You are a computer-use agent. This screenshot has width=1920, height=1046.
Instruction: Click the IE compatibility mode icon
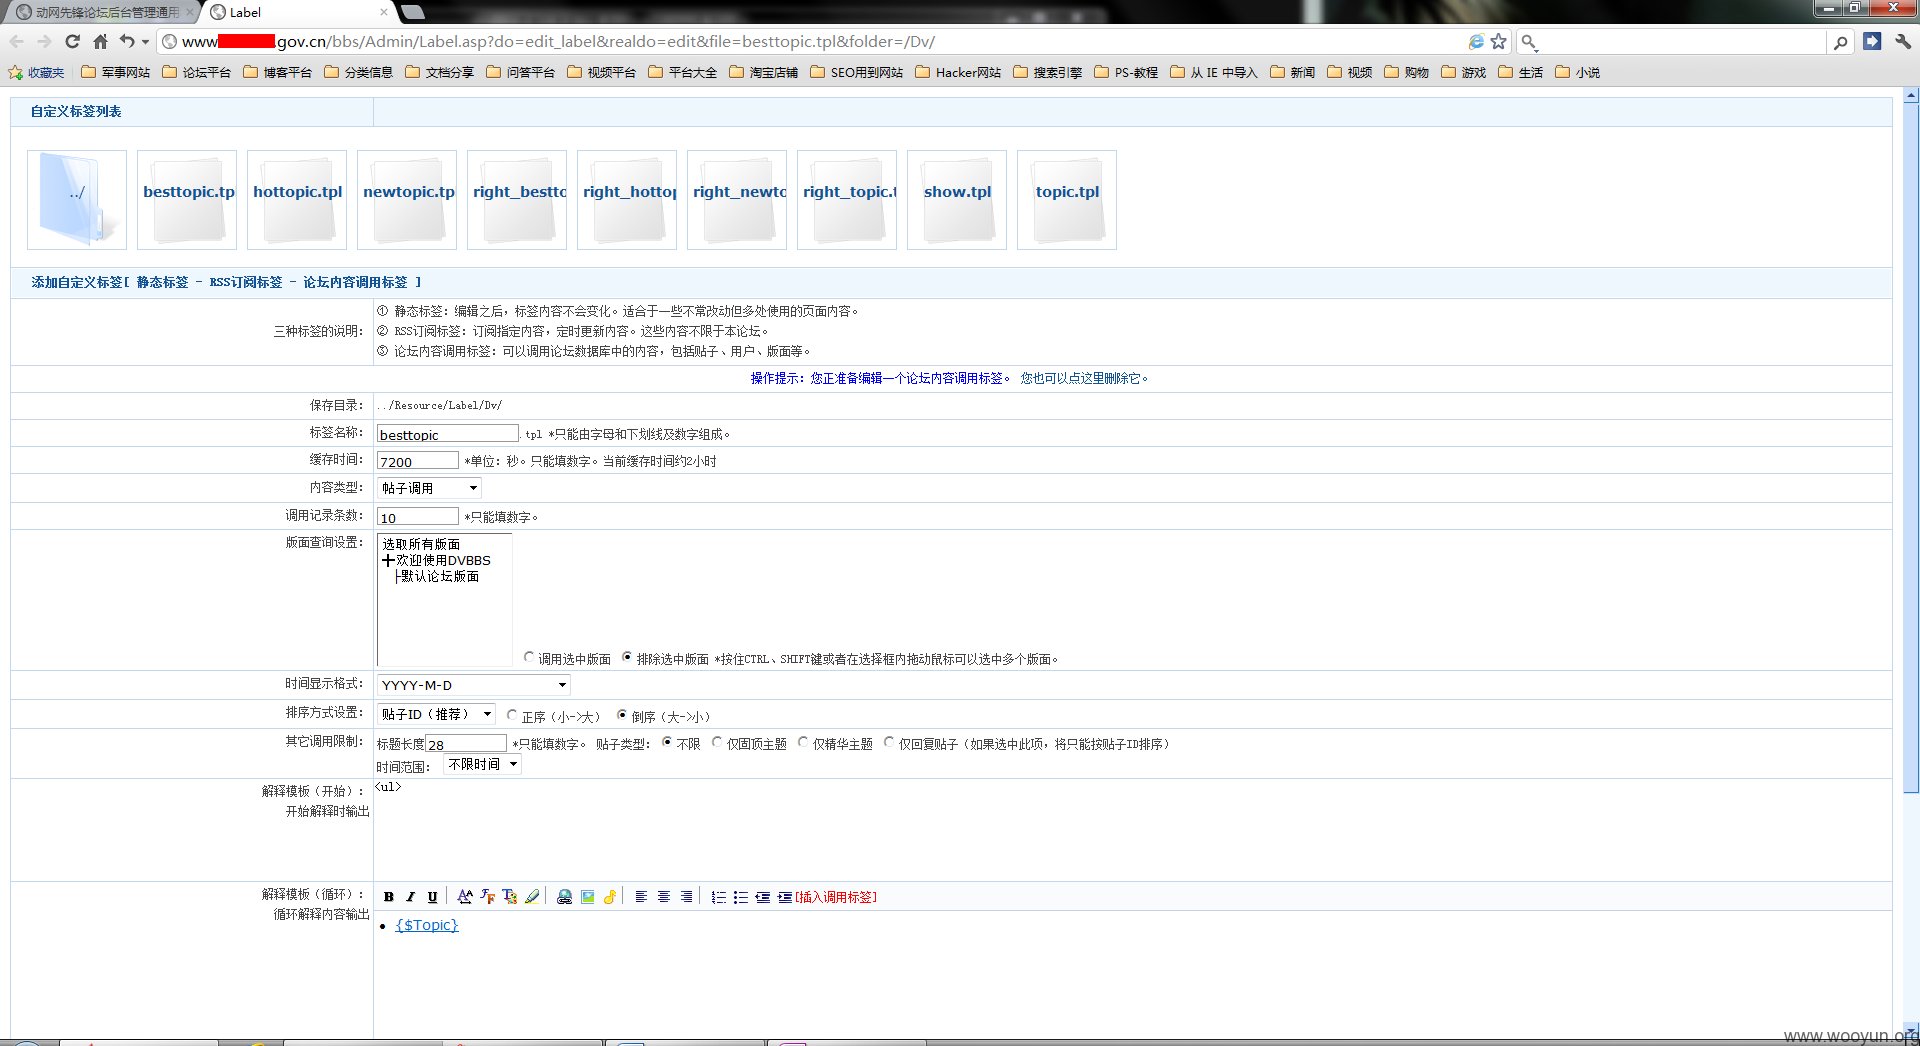(x=1476, y=41)
